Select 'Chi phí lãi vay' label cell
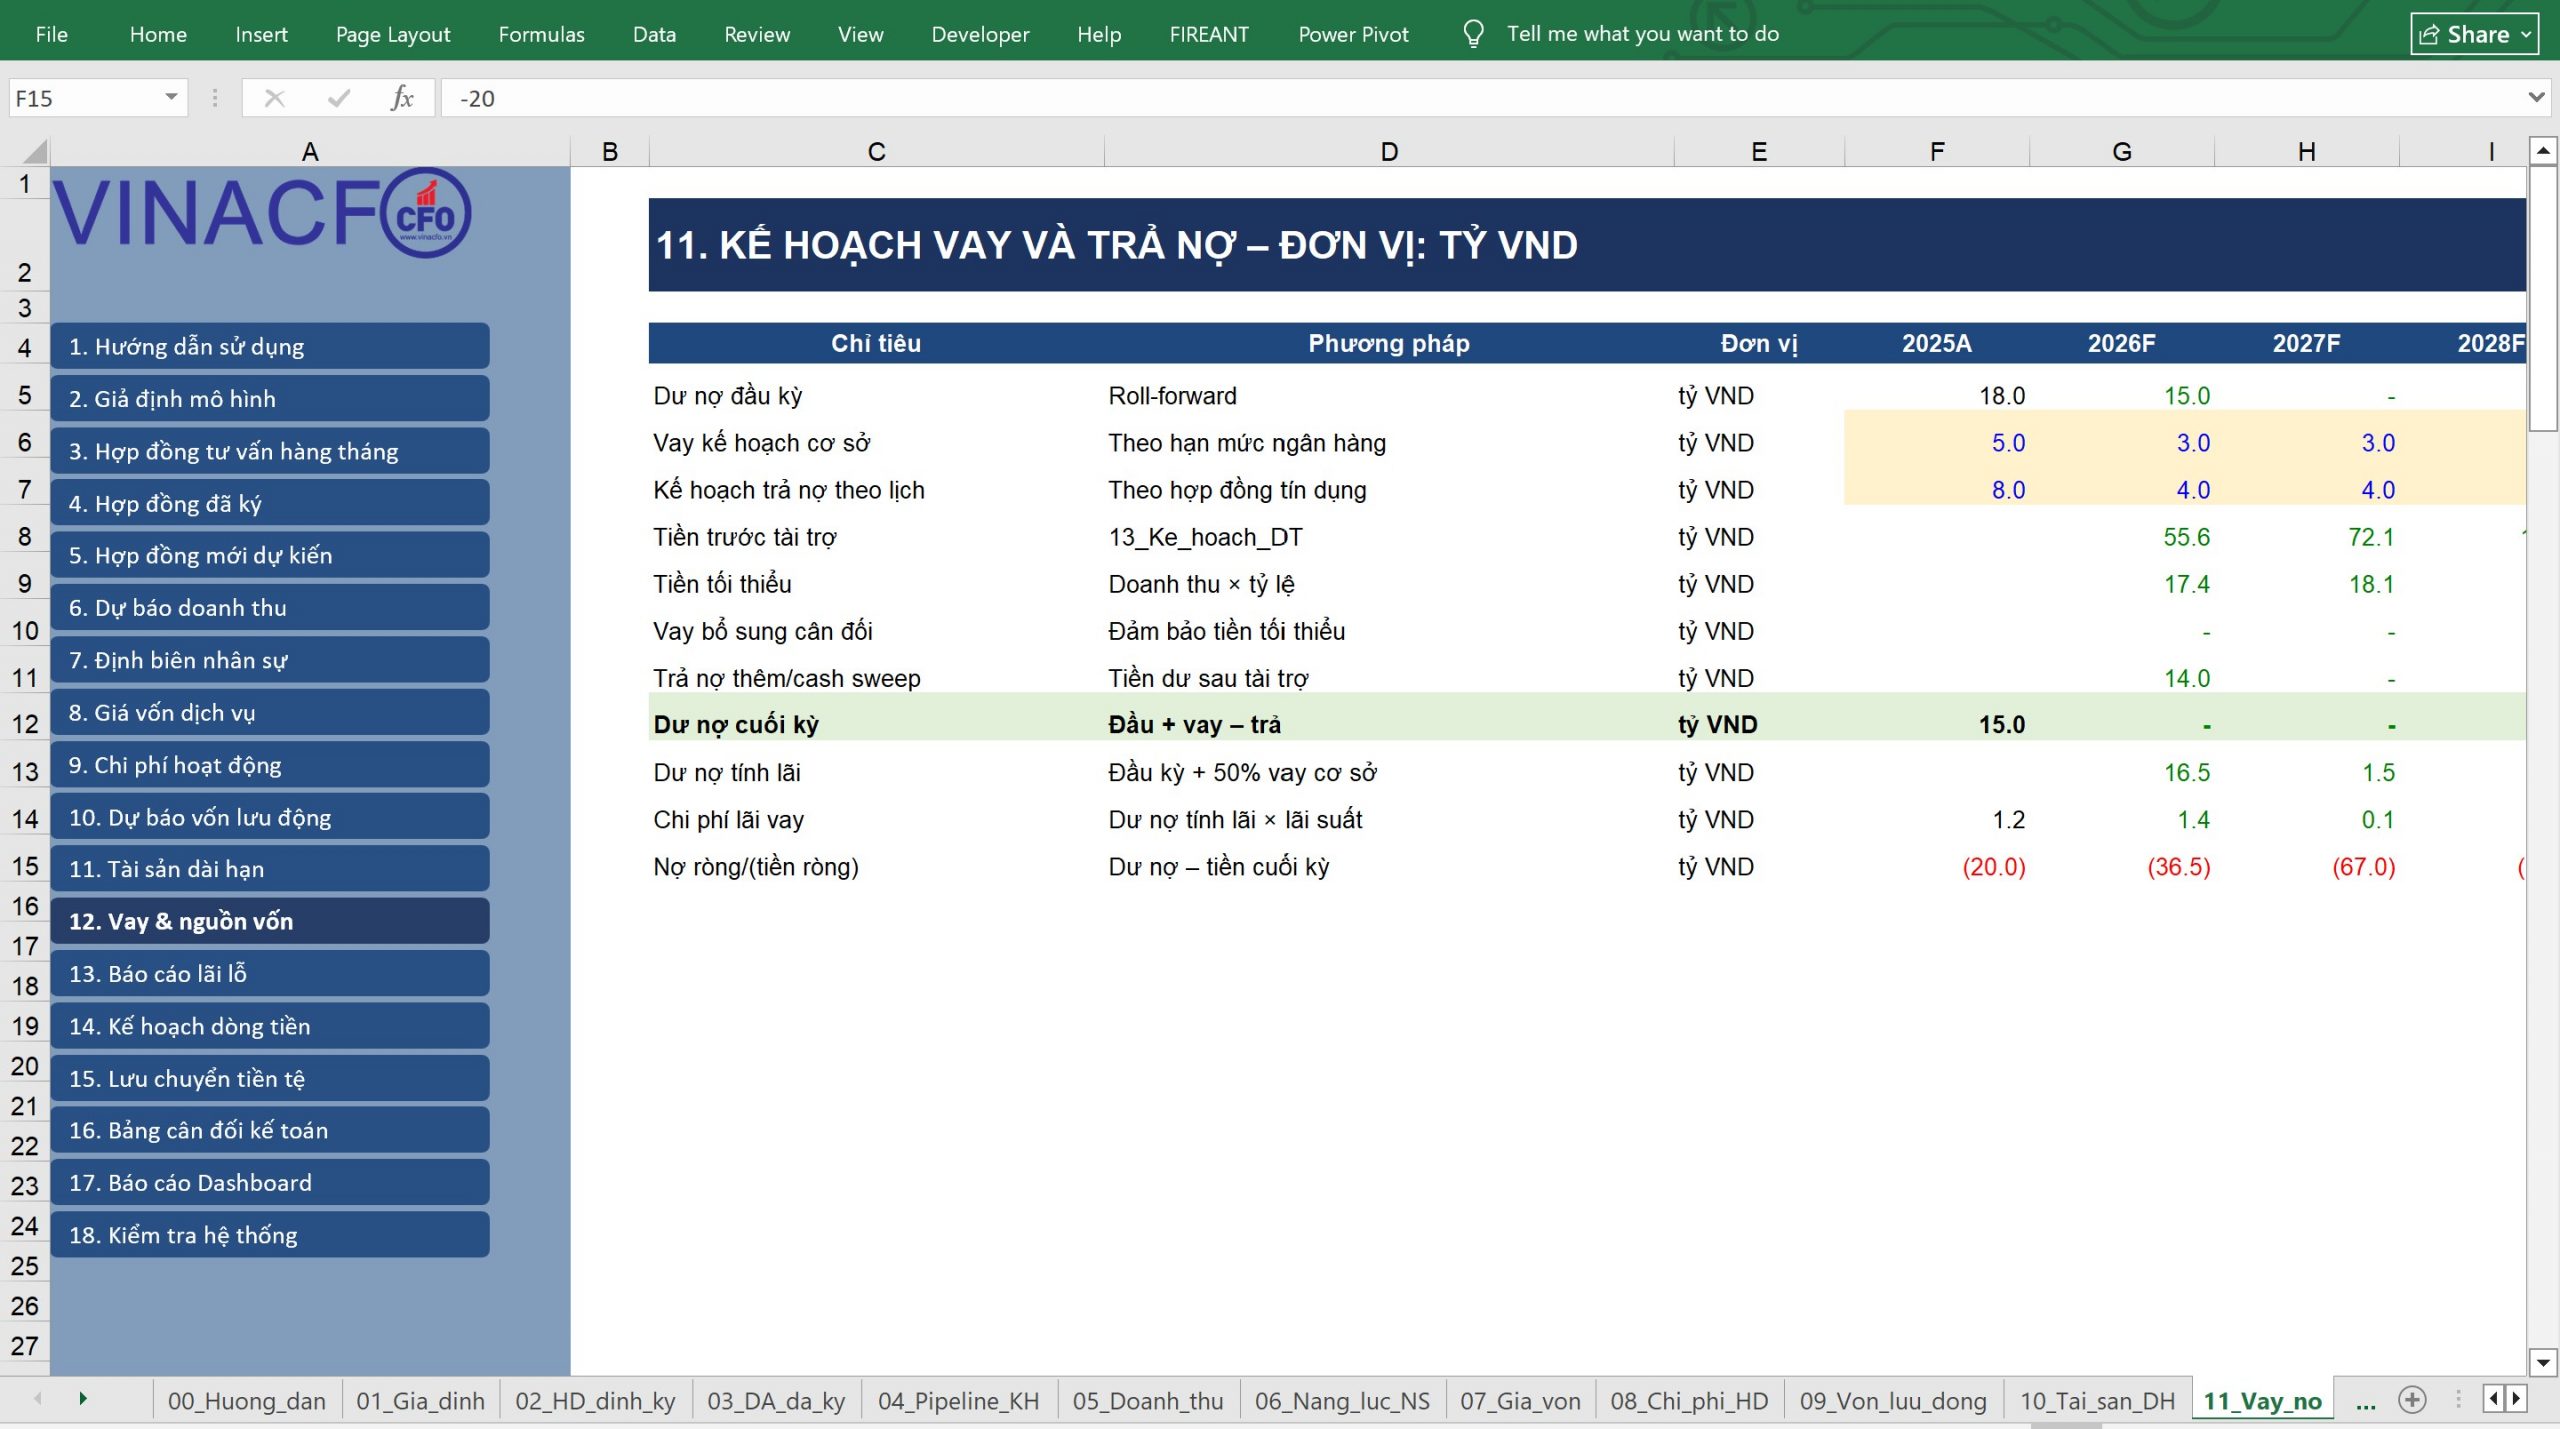 [x=877, y=819]
